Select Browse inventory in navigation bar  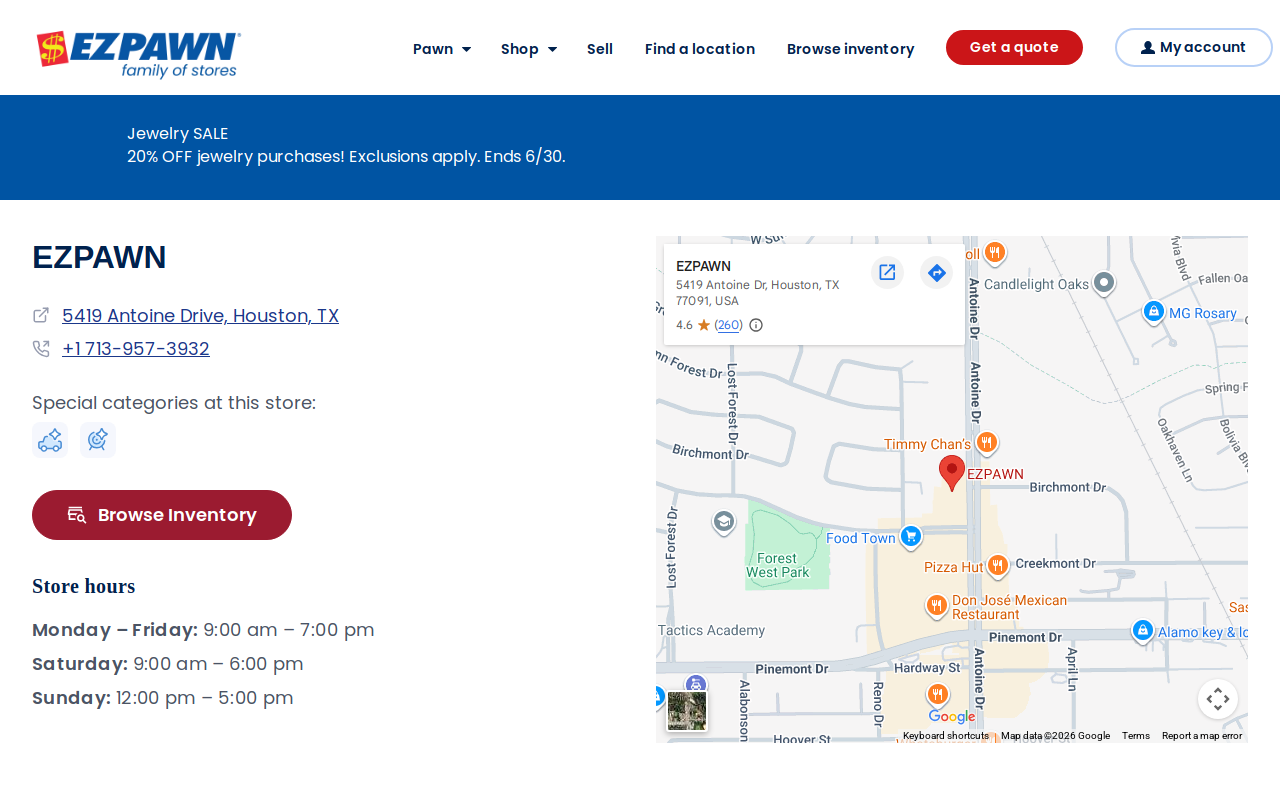pos(850,48)
